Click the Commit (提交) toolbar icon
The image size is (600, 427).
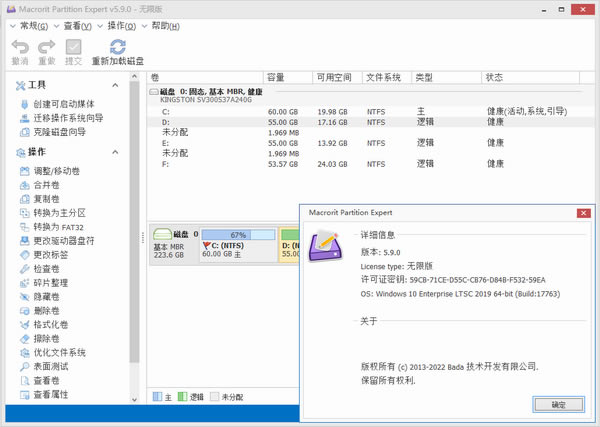pyautogui.click(x=73, y=47)
